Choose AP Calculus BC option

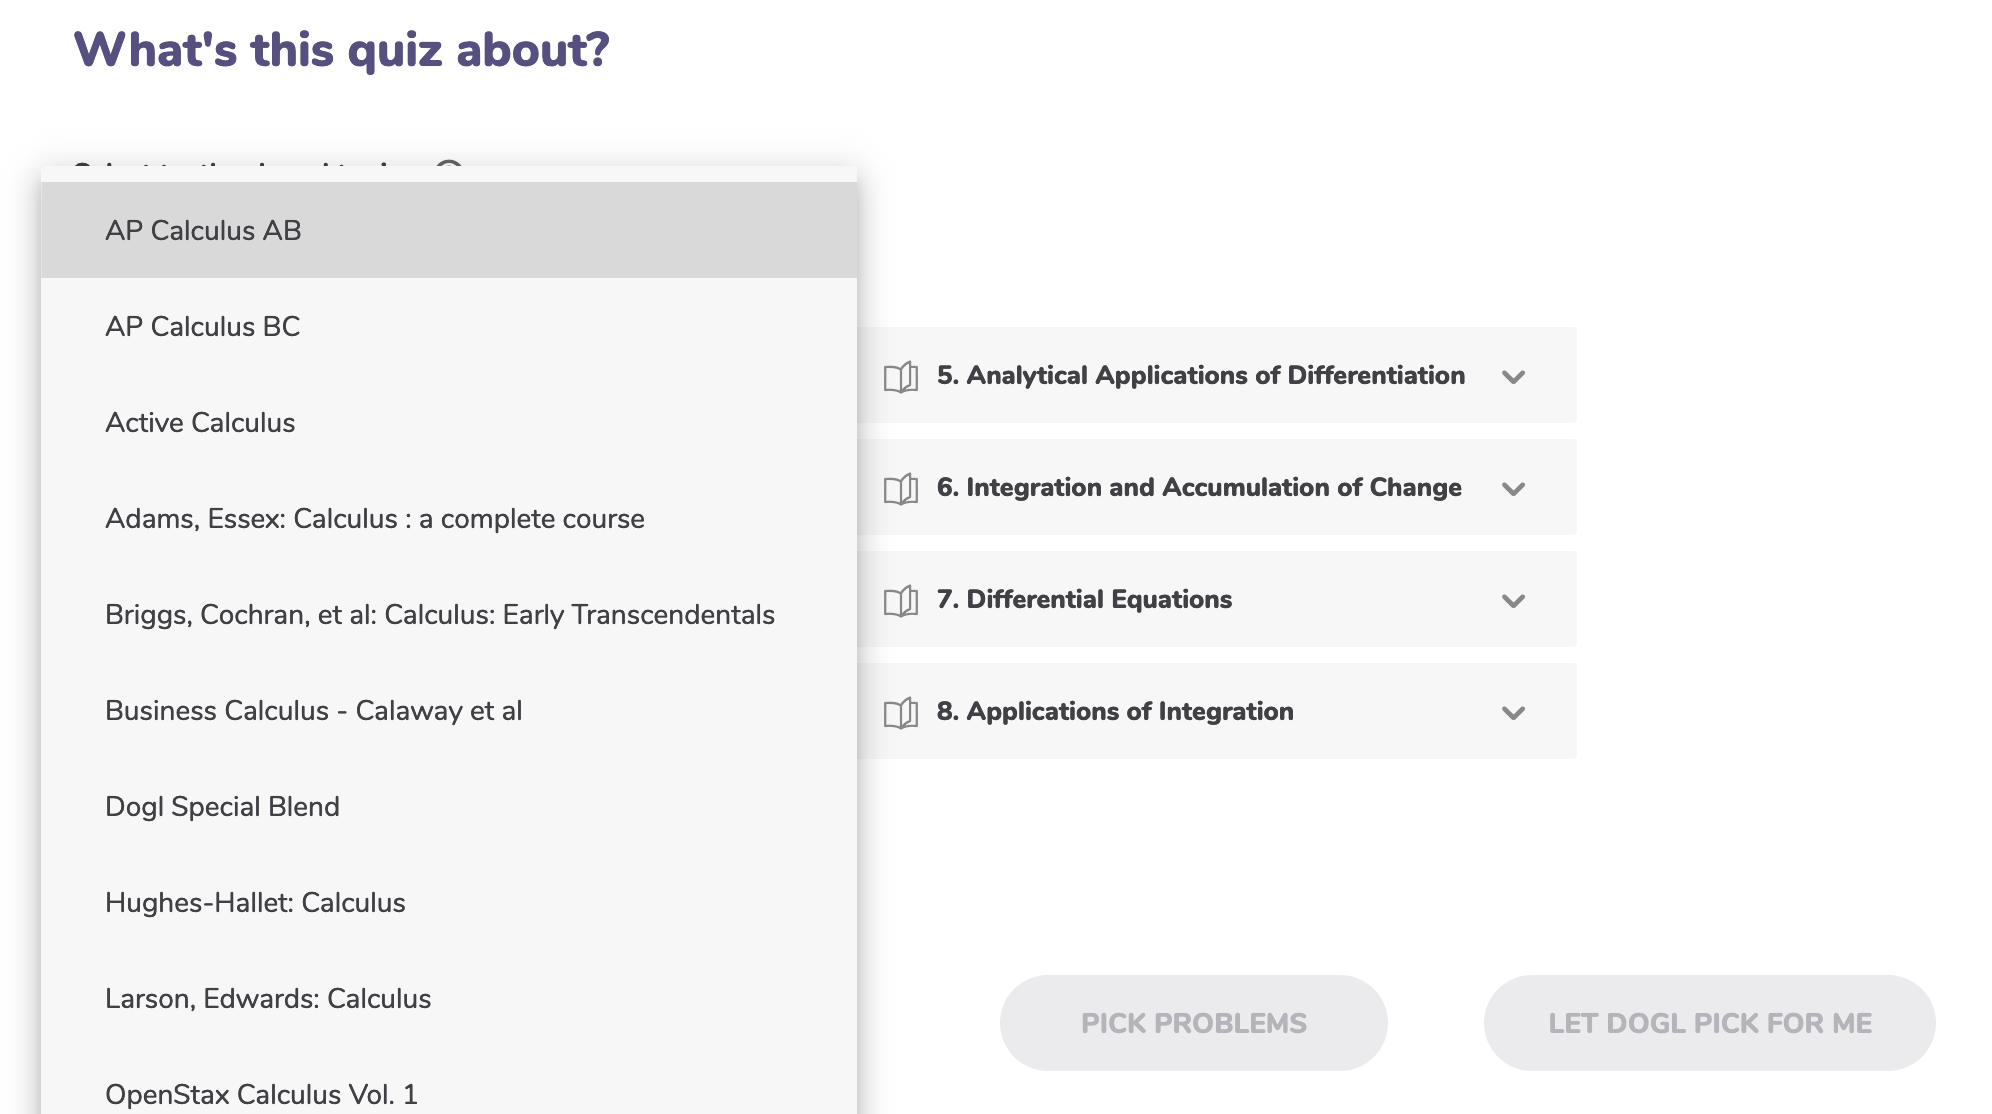pos(449,326)
